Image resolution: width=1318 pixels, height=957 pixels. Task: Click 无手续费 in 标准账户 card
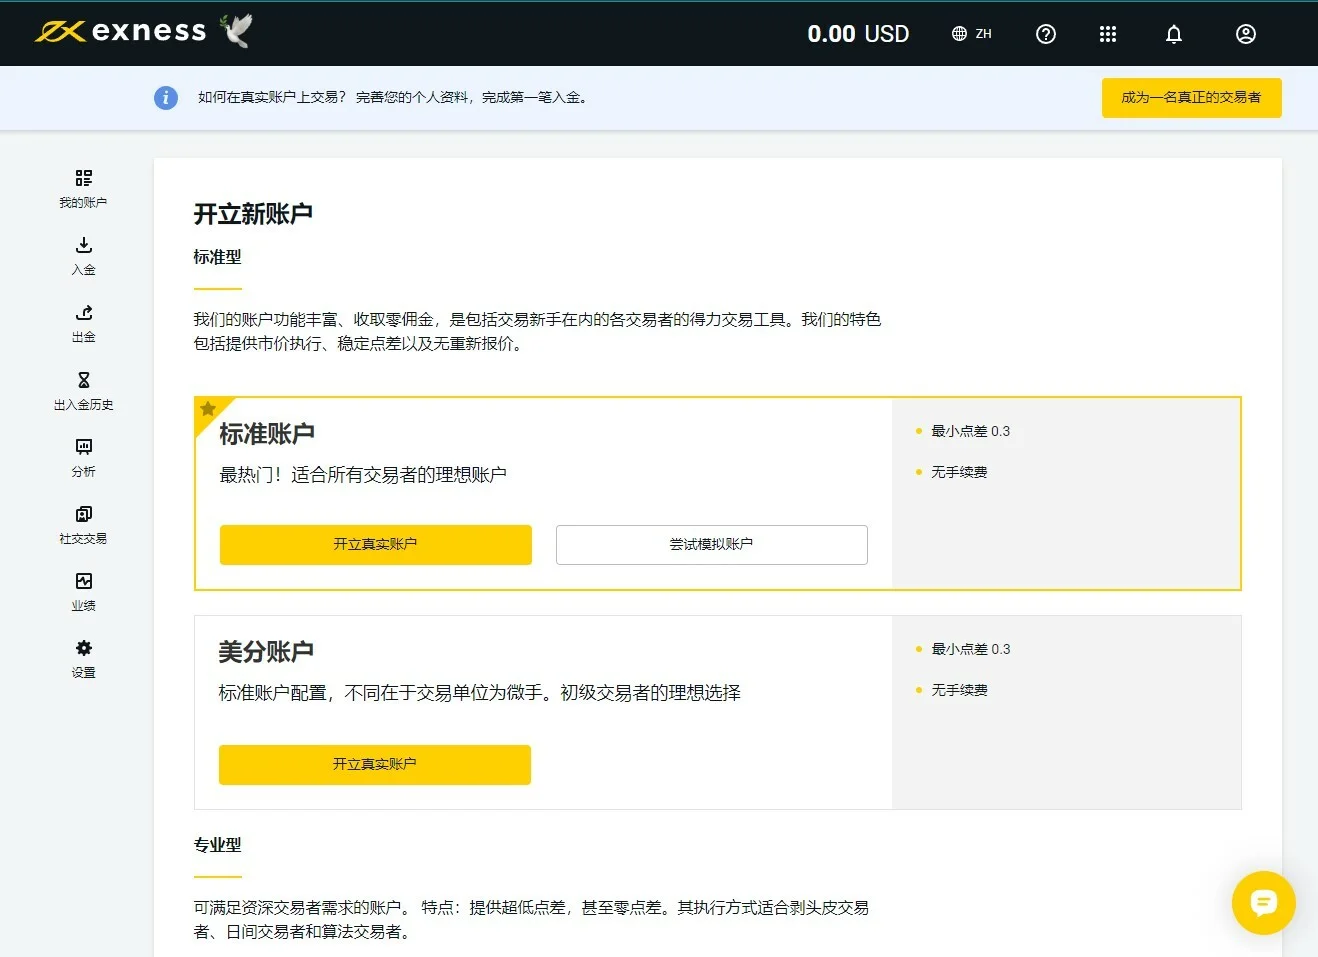[x=959, y=472]
